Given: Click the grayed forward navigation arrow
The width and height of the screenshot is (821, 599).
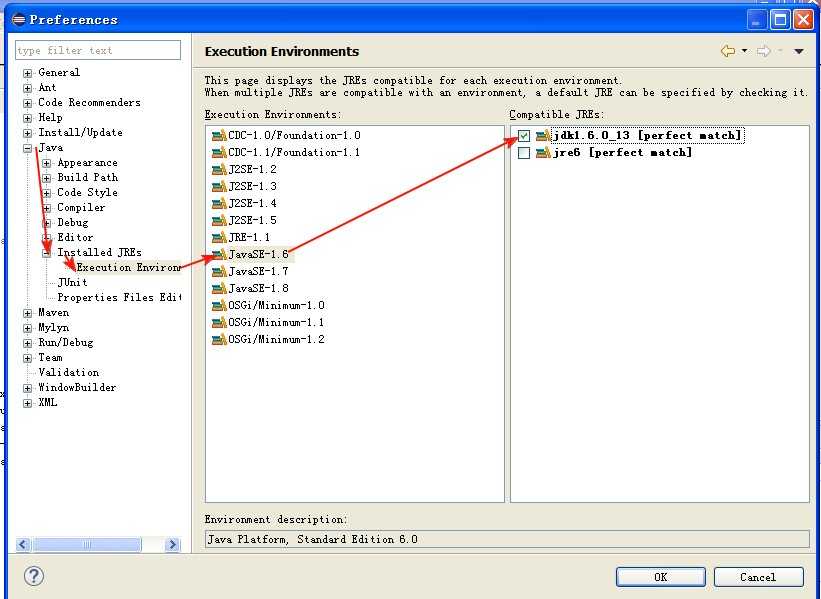Looking at the screenshot, I should [763, 51].
